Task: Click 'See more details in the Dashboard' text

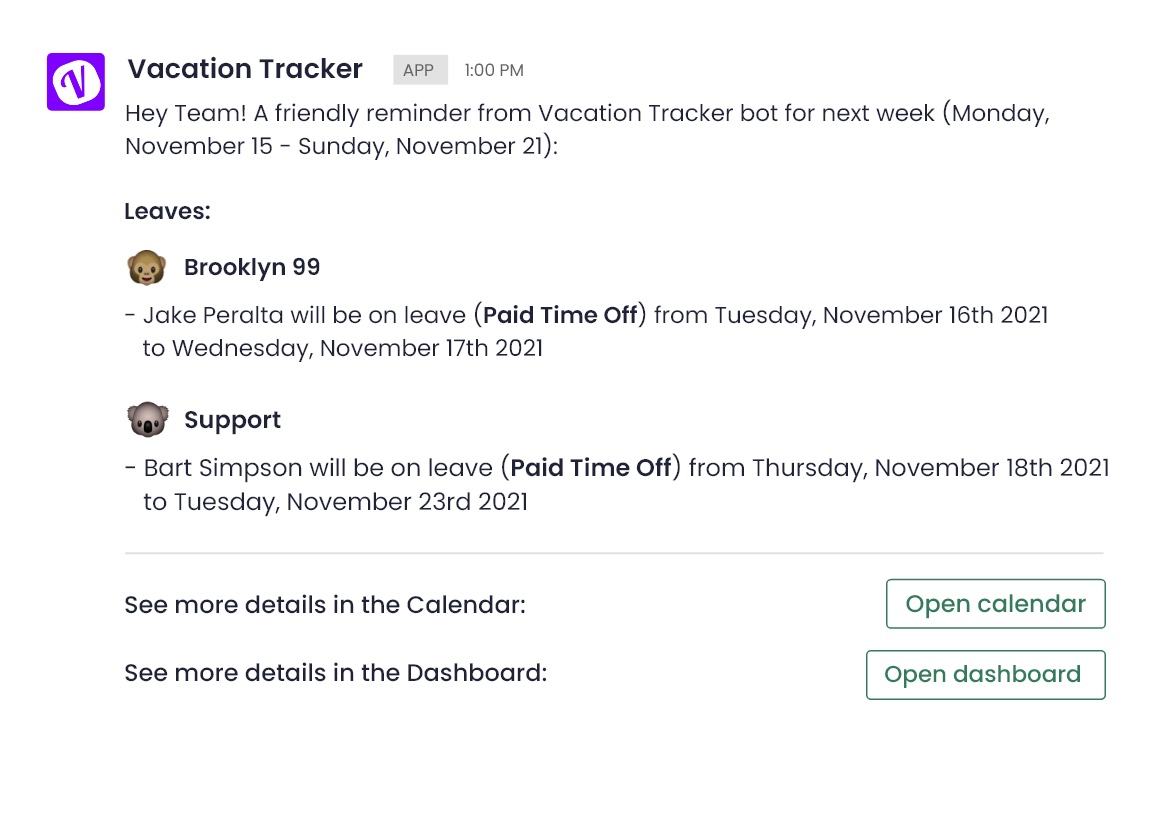Action: coord(336,673)
